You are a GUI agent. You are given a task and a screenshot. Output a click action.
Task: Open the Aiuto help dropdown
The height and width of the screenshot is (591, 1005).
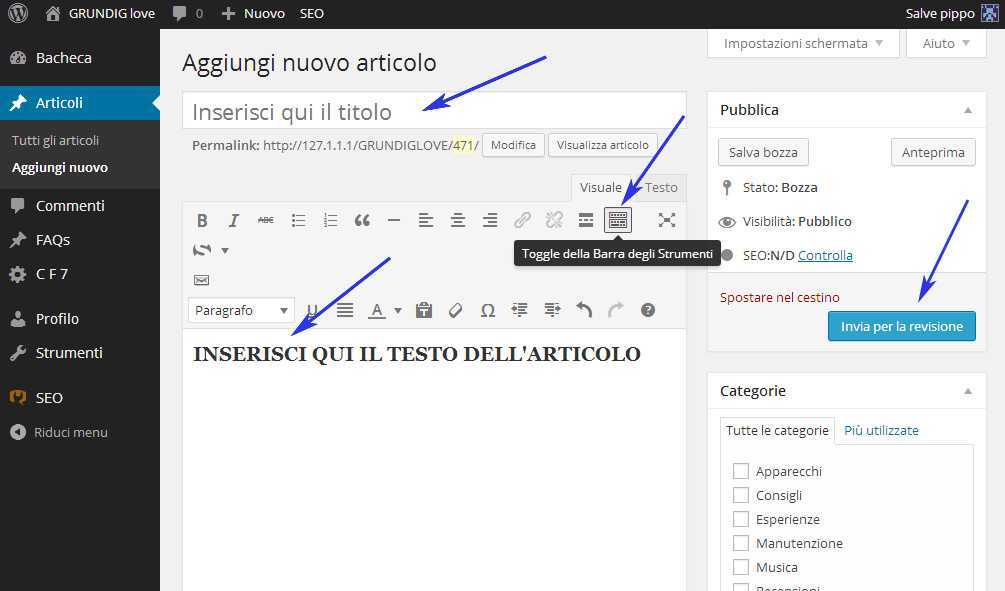point(945,44)
